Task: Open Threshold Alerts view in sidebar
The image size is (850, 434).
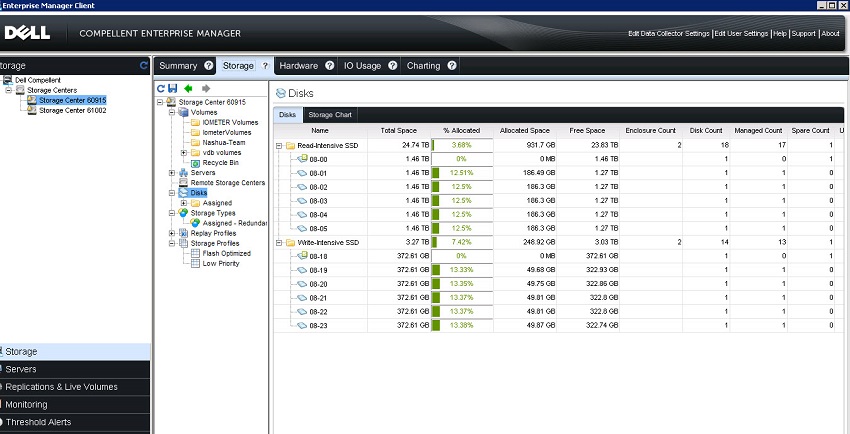Action: pyautogui.click(x=75, y=422)
